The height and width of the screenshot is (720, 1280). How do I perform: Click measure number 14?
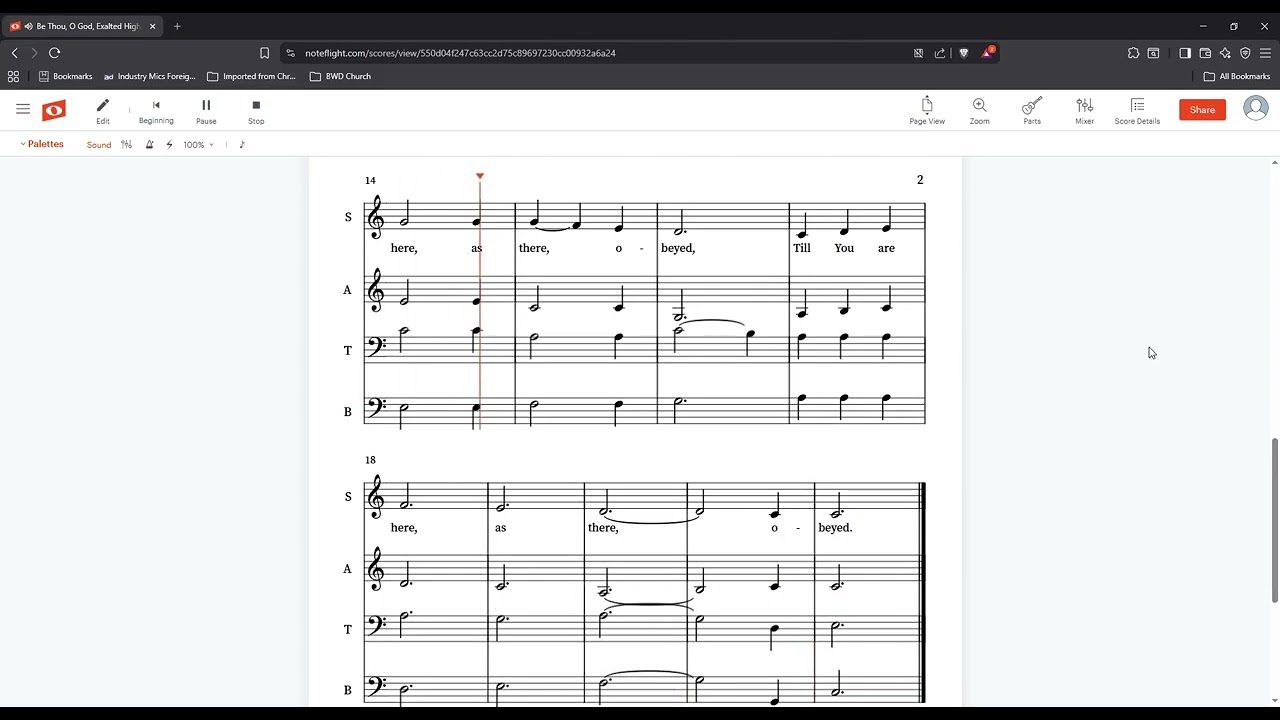click(370, 180)
